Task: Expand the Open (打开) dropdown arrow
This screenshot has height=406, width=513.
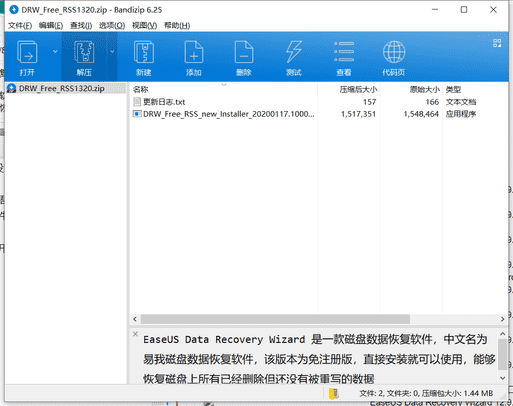Action: [55, 51]
